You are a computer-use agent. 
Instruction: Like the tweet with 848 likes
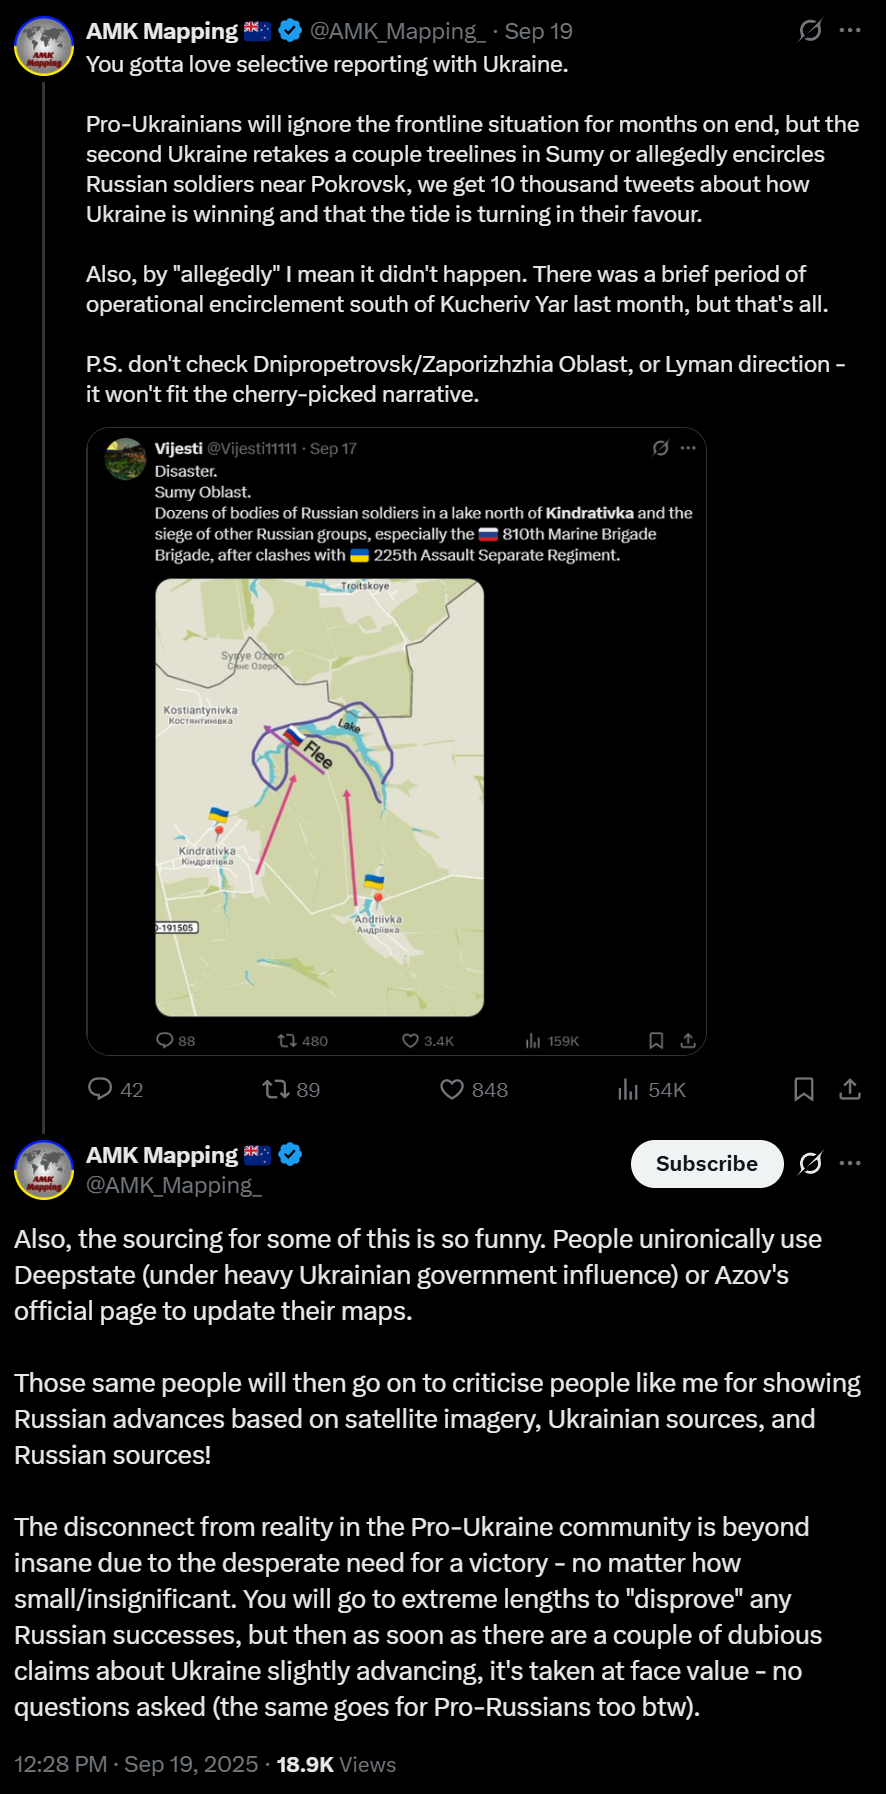tap(452, 1089)
